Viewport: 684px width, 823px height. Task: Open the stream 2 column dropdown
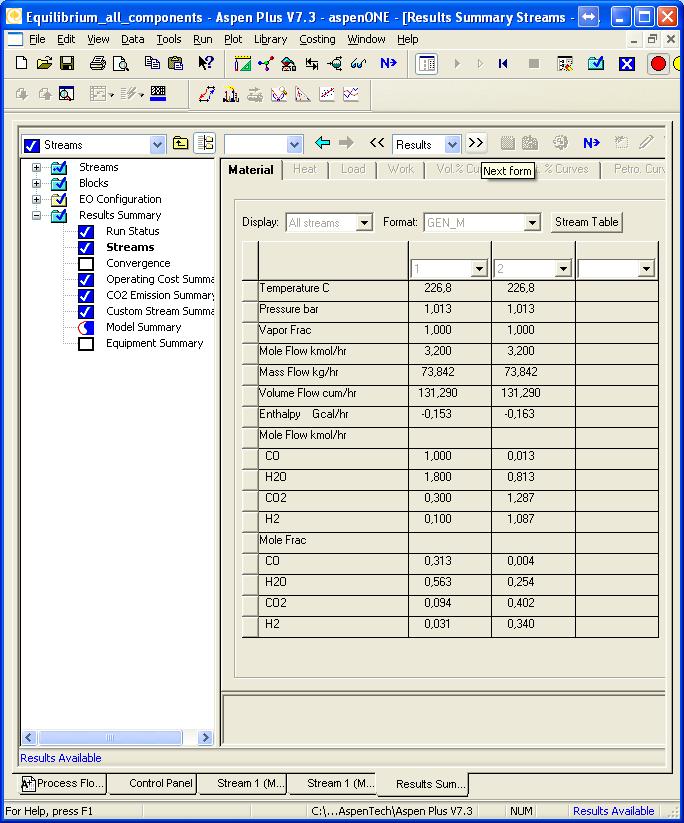[x=563, y=269]
